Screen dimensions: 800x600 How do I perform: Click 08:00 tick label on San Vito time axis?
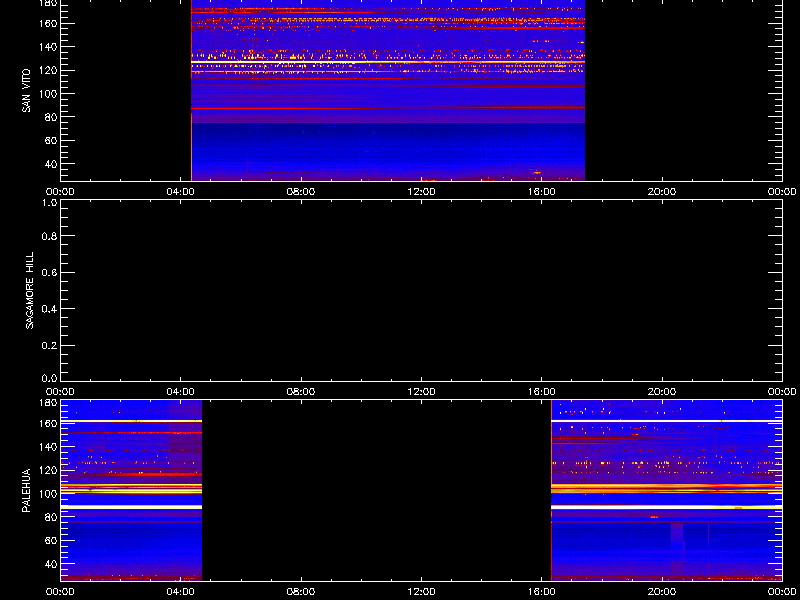pyautogui.click(x=301, y=192)
